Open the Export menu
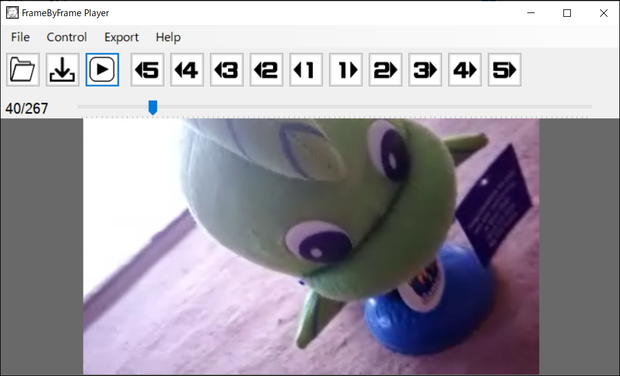The height and width of the screenshot is (376, 620). [x=121, y=37]
